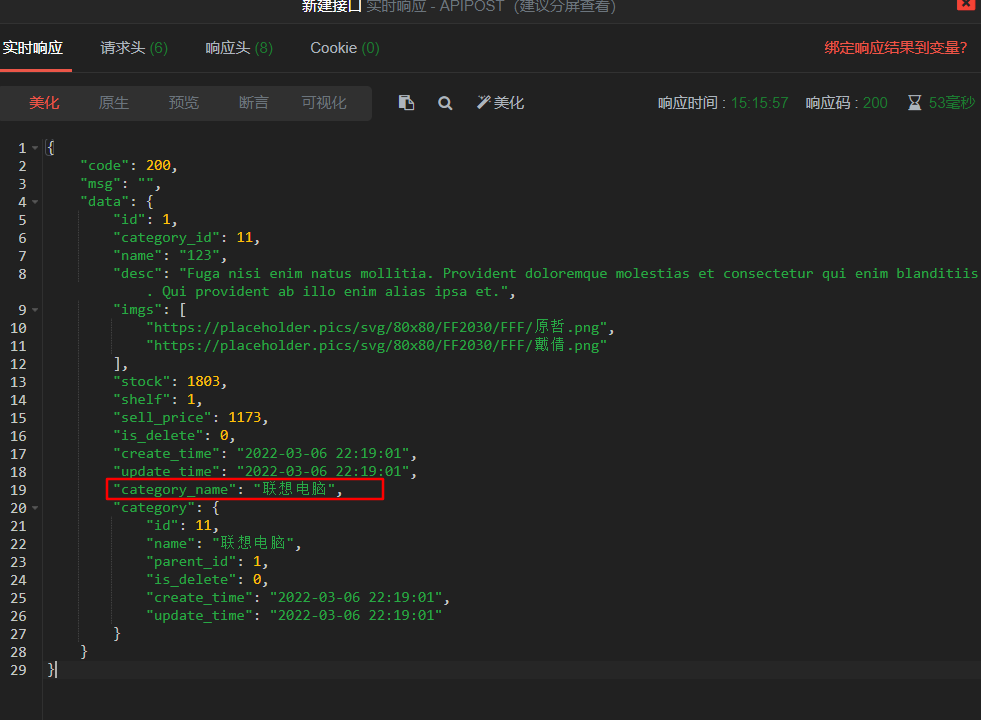Collapse the data object node
Viewport: 981px width, 720px height.
click(x=33, y=201)
